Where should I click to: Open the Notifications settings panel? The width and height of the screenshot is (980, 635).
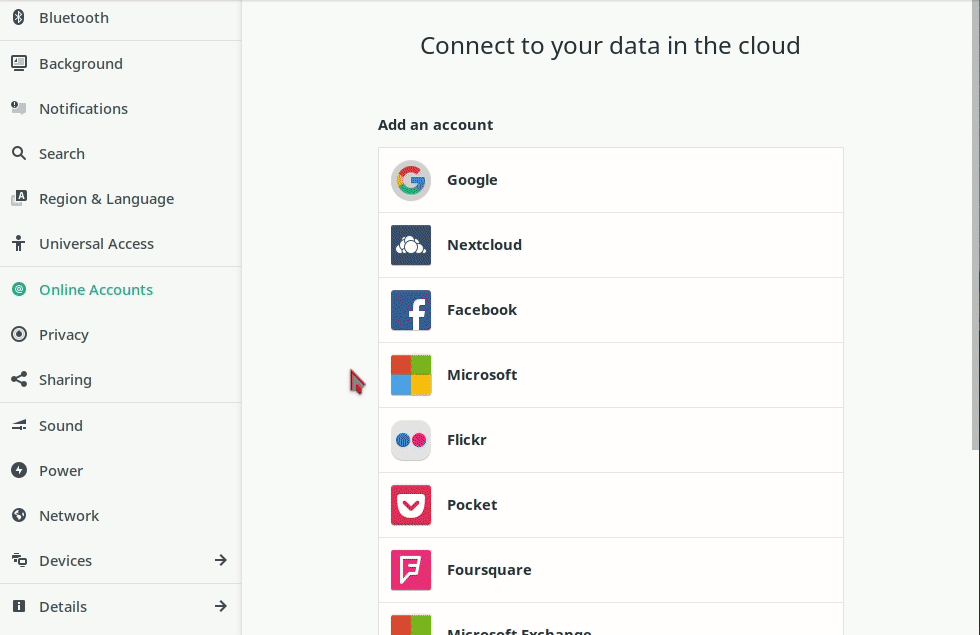[x=83, y=109]
